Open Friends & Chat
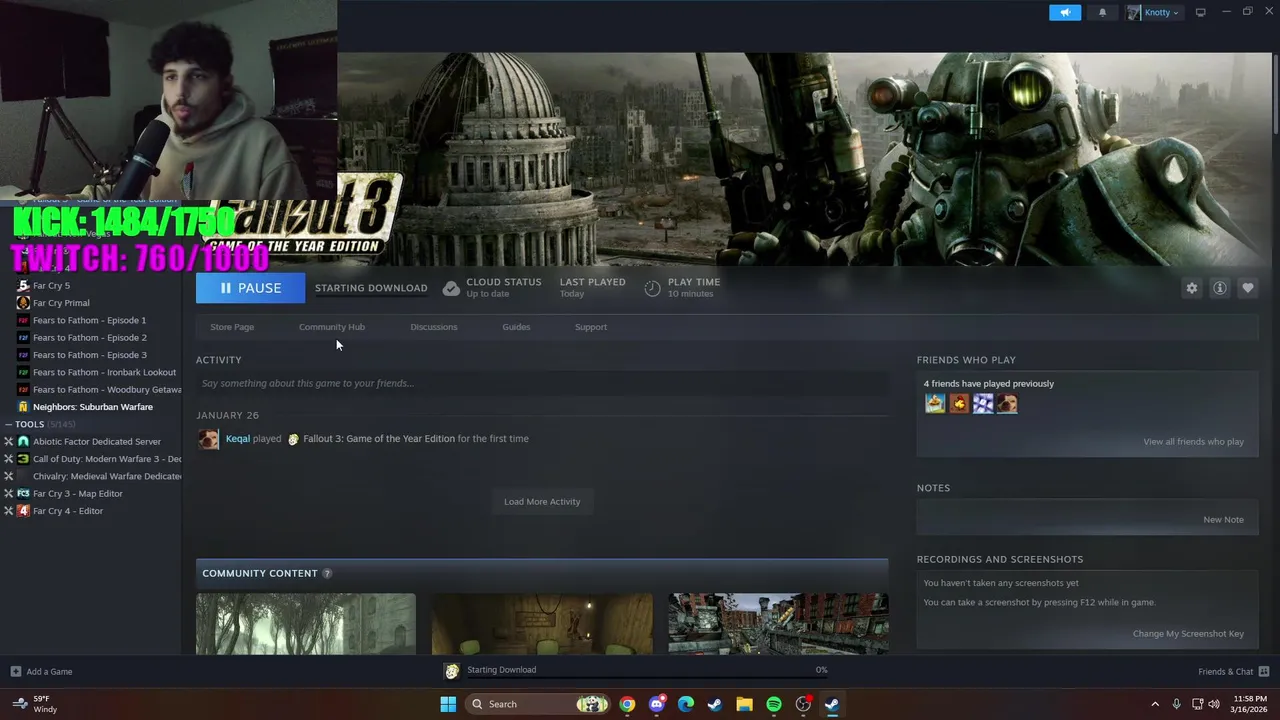The image size is (1280, 720). point(1233,671)
